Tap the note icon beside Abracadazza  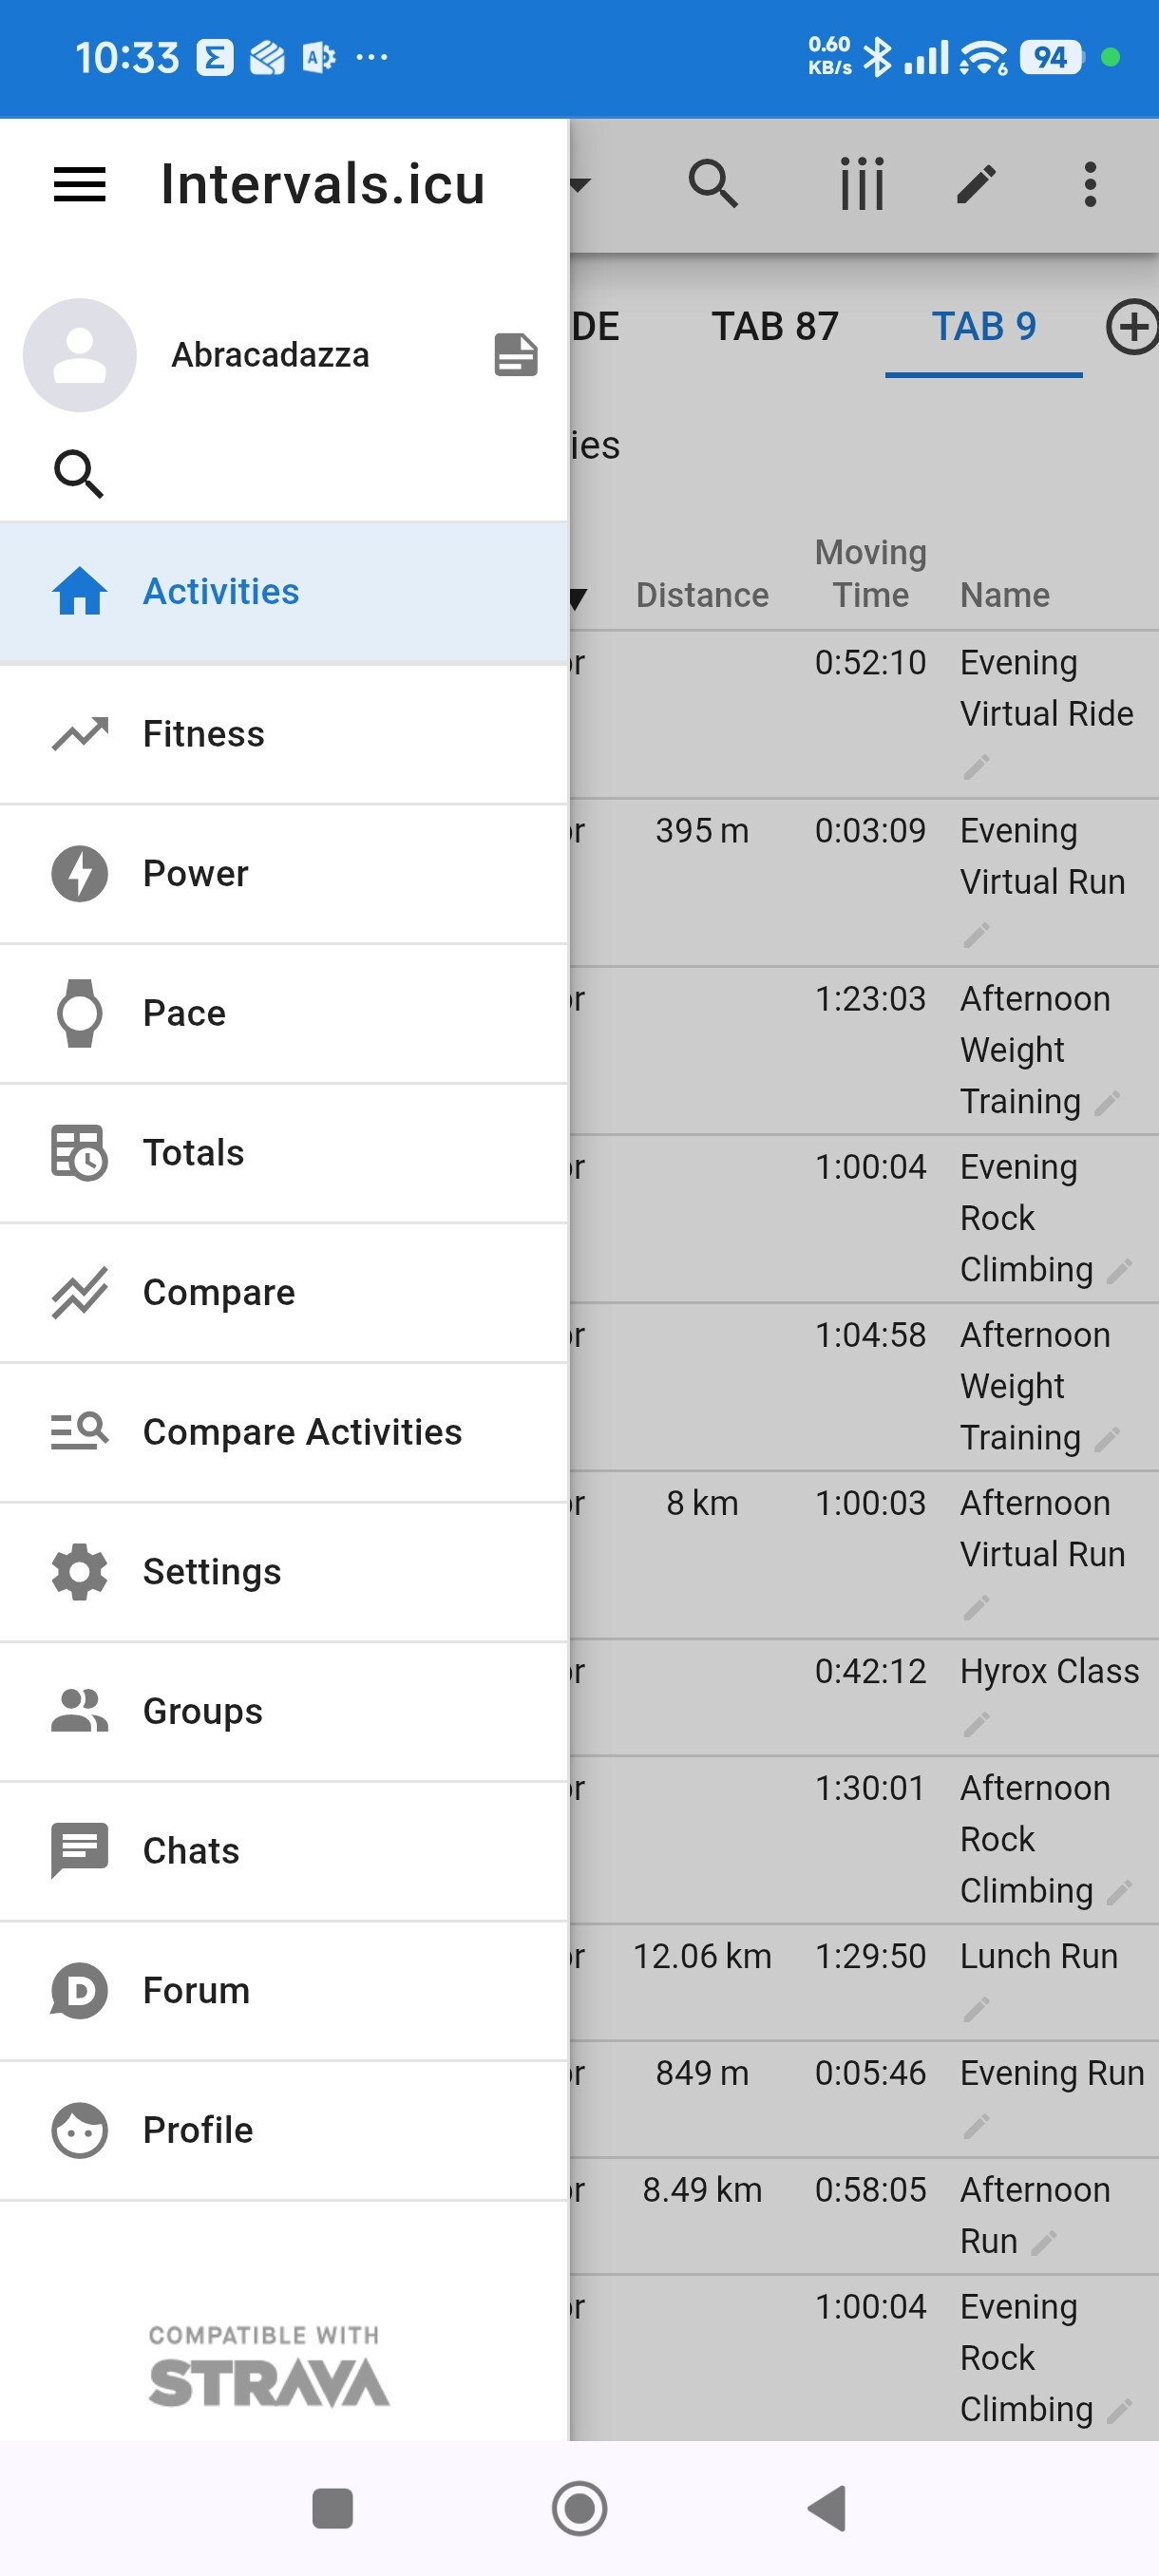516,355
